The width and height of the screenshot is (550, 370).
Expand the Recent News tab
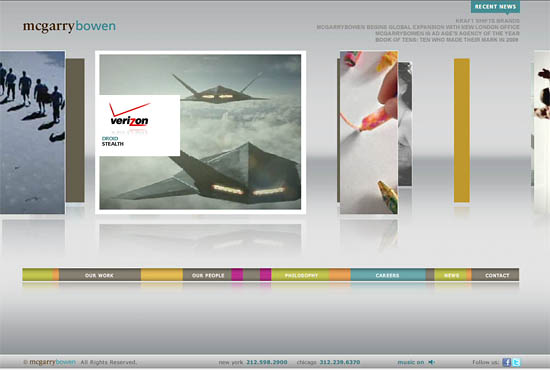click(495, 7)
